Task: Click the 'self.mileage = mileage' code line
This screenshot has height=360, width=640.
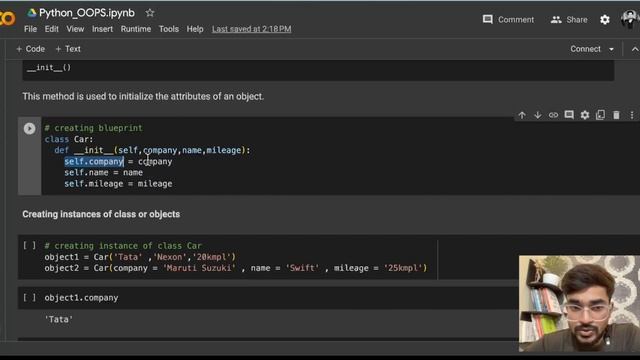Action: pyautogui.click(x=118, y=184)
